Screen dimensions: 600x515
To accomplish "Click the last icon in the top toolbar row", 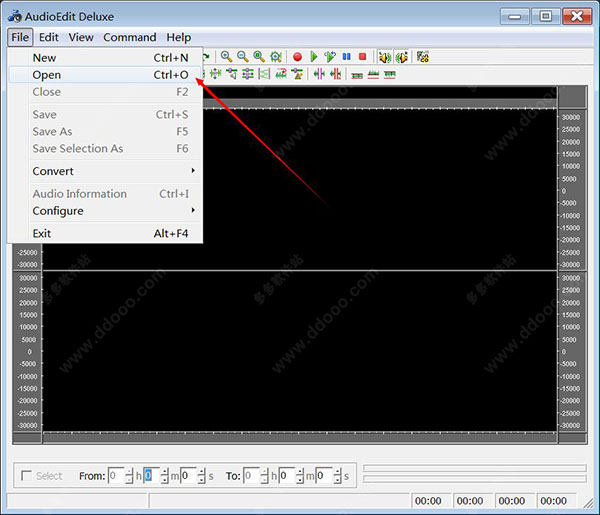I will click(x=423, y=57).
